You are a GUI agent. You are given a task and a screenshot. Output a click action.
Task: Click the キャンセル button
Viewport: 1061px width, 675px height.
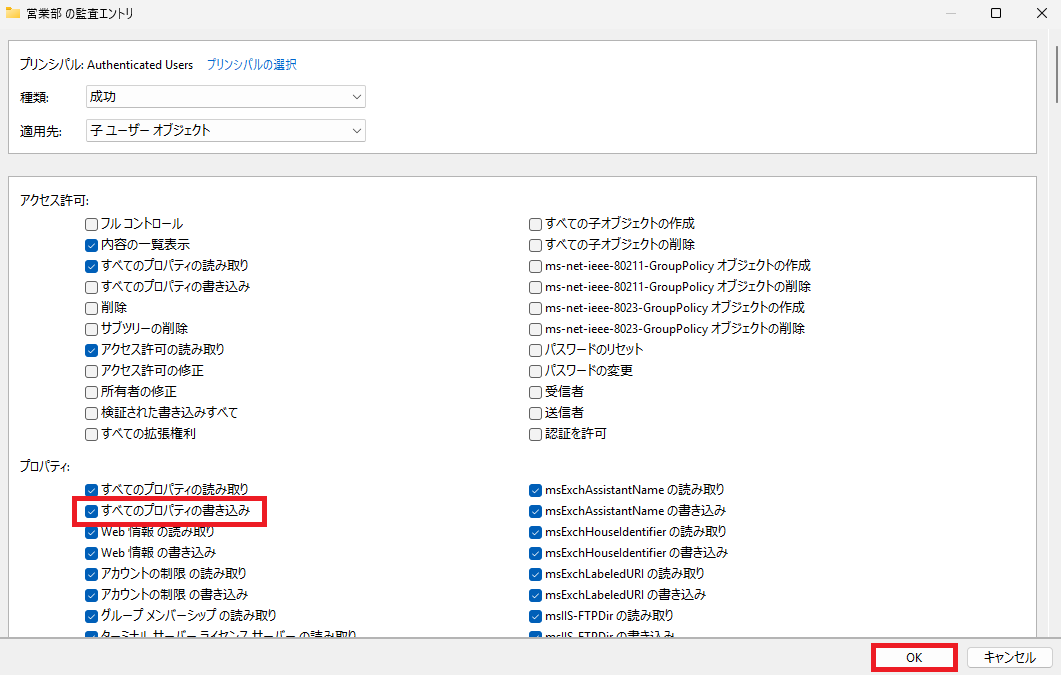(x=1010, y=657)
